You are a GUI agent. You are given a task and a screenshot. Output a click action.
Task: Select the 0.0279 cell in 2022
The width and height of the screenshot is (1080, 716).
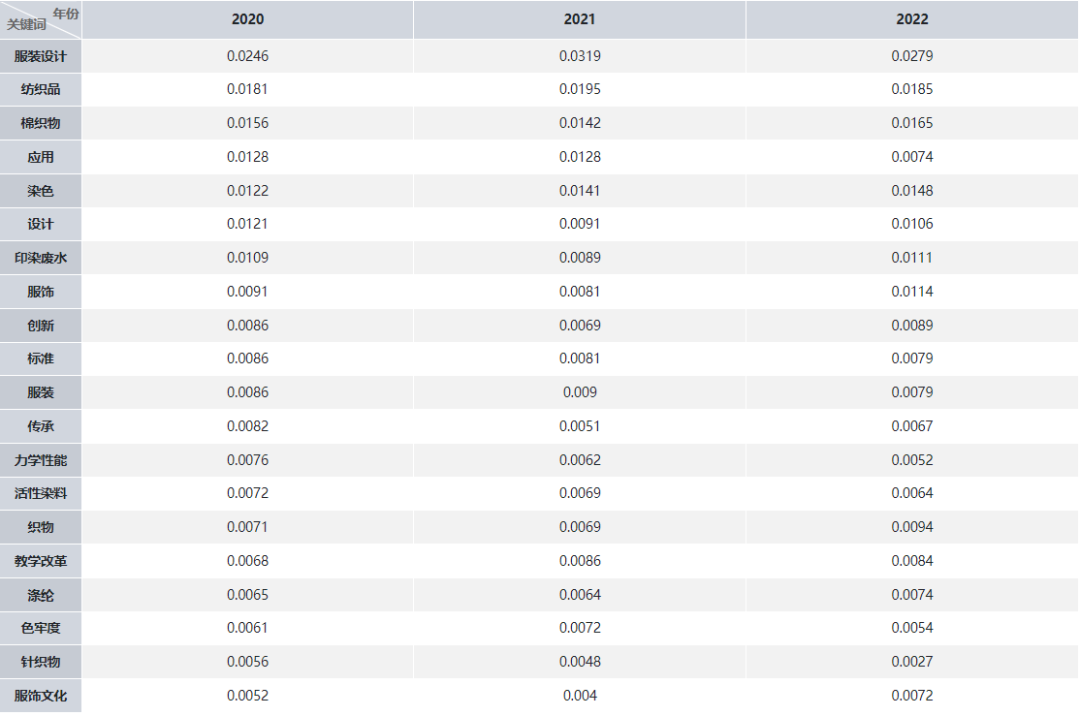coord(912,56)
